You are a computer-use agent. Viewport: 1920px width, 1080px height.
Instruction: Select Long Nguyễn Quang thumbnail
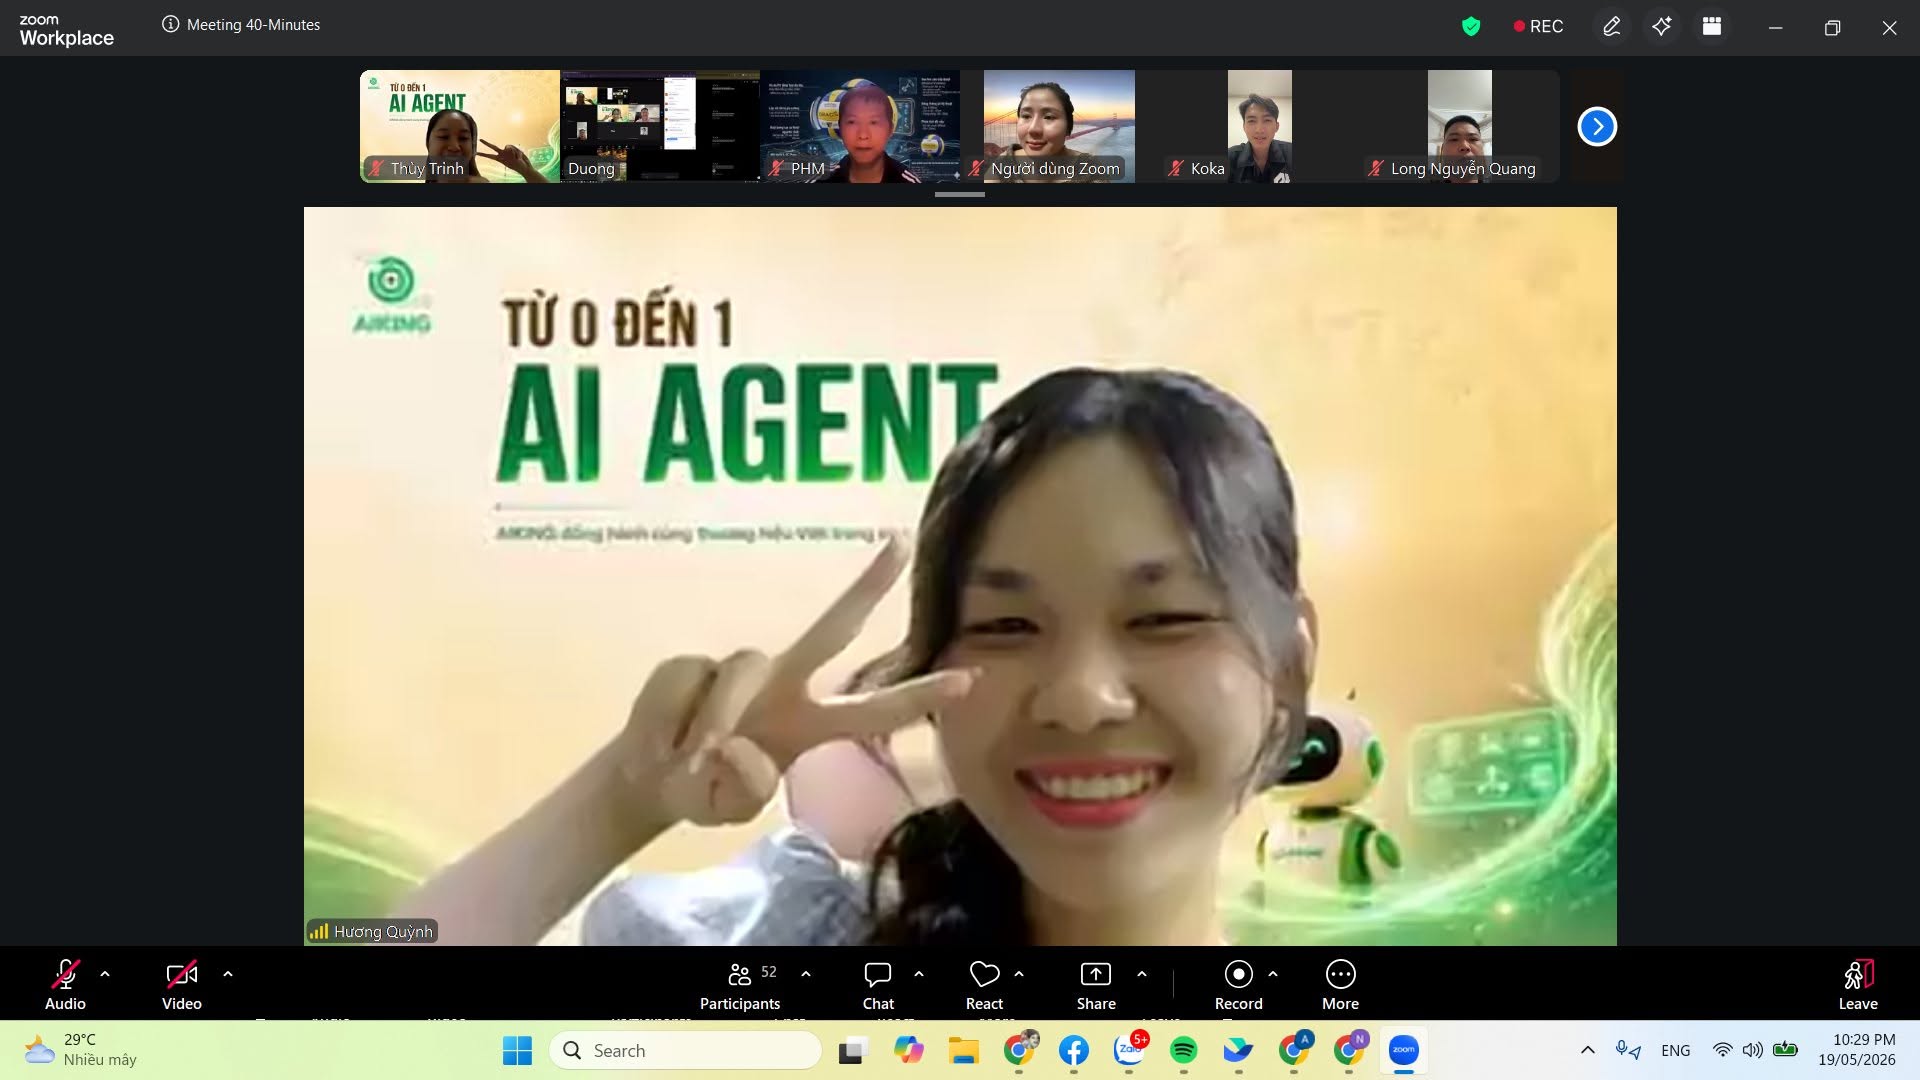point(1460,126)
